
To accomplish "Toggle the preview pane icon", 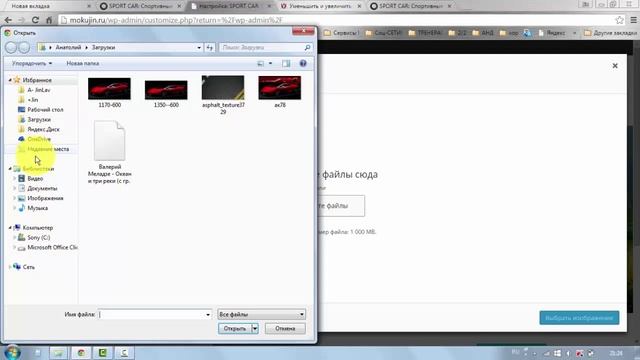I will coord(286,63).
